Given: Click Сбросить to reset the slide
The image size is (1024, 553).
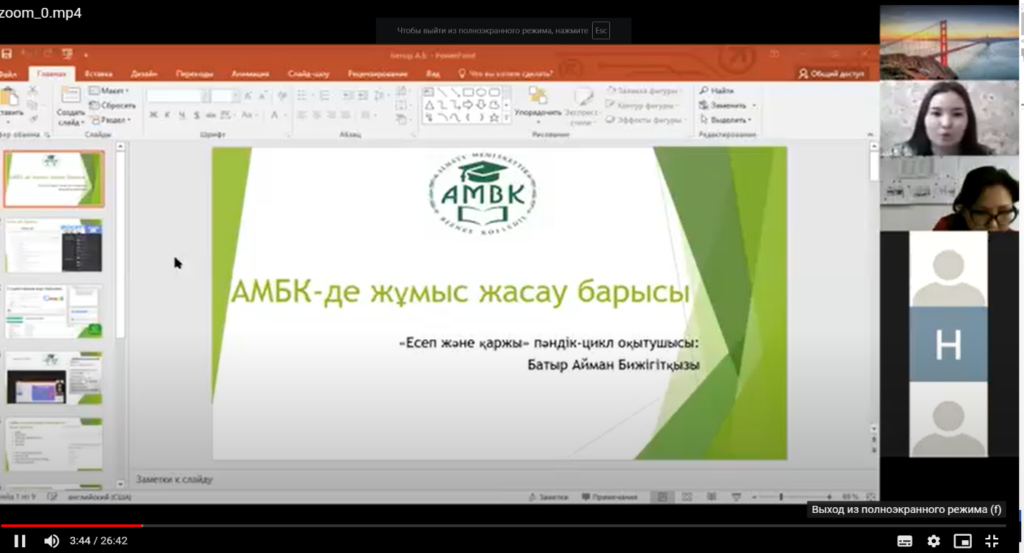Looking at the screenshot, I should [114, 105].
